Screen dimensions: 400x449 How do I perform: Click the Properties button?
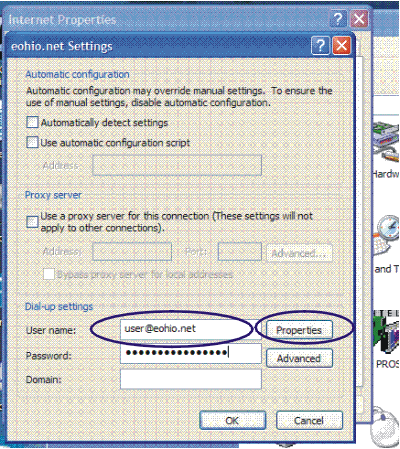[299, 330]
